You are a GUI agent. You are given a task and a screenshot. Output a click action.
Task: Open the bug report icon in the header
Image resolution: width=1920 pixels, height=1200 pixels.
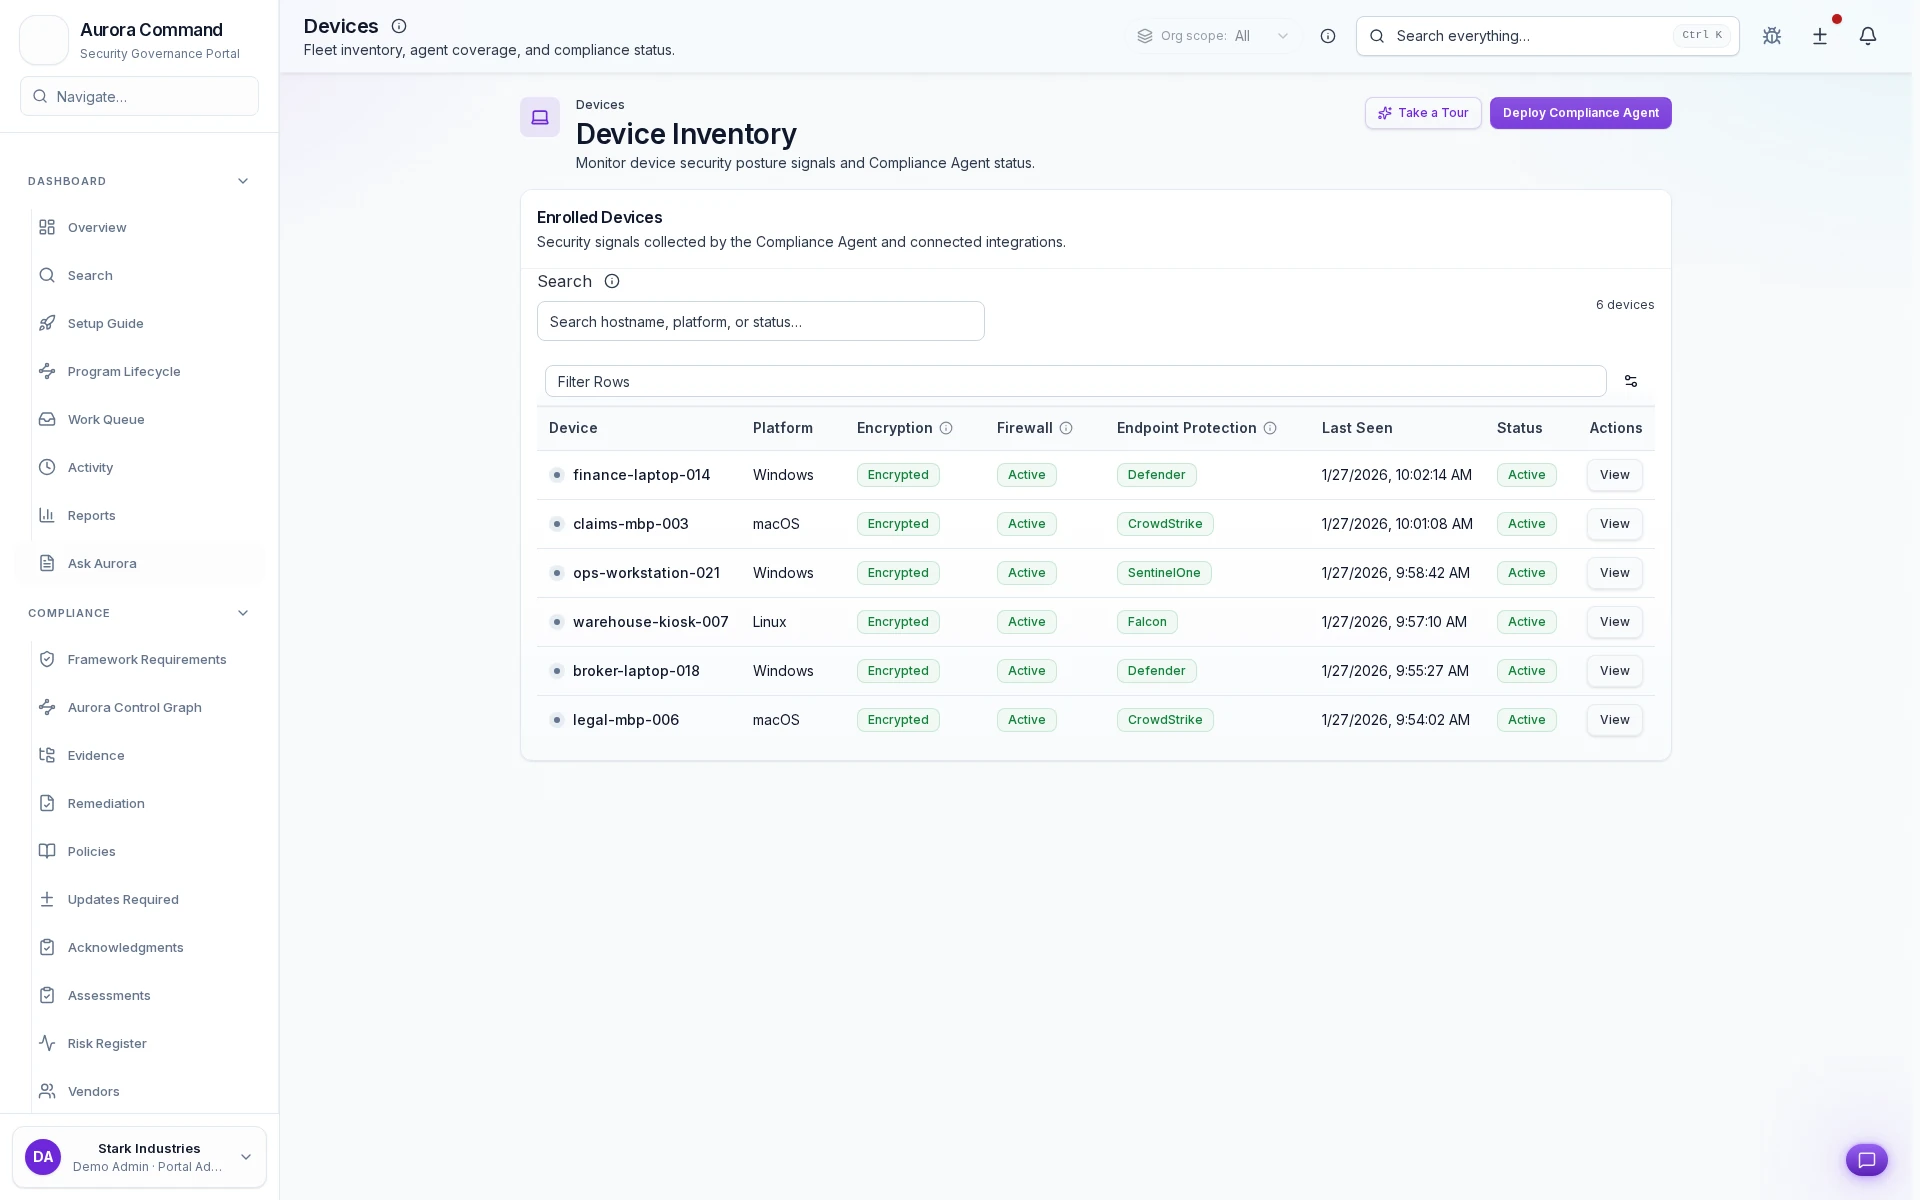click(x=1771, y=36)
